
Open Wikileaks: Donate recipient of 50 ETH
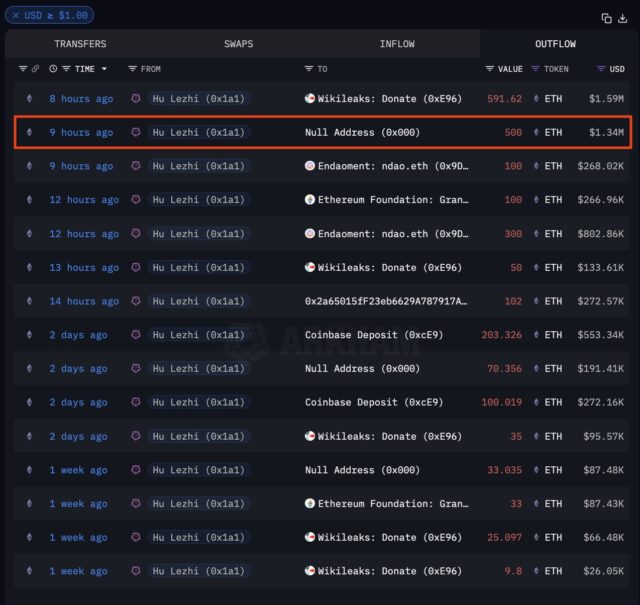389,267
